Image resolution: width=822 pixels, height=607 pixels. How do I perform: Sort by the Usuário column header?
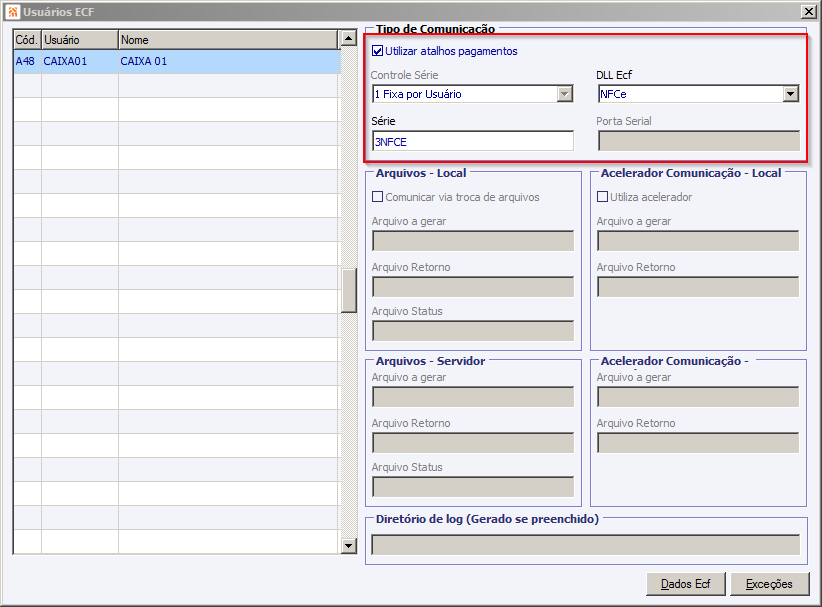[x=80, y=40]
